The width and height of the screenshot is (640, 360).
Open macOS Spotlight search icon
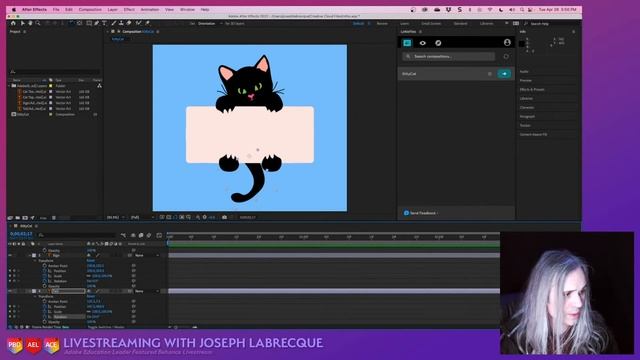coord(522,9)
